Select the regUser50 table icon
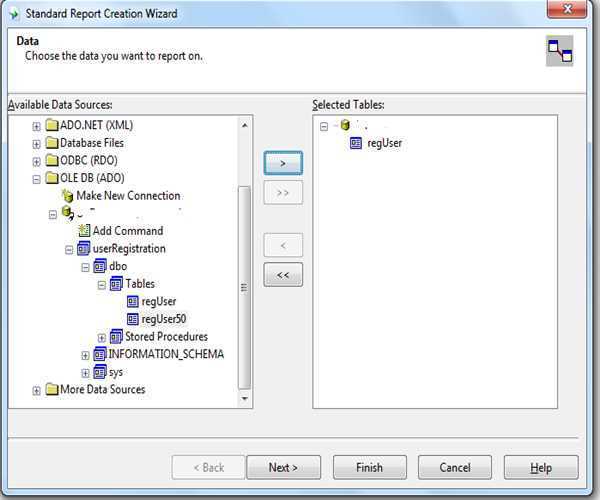This screenshot has width=600, height=500. click(x=132, y=319)
